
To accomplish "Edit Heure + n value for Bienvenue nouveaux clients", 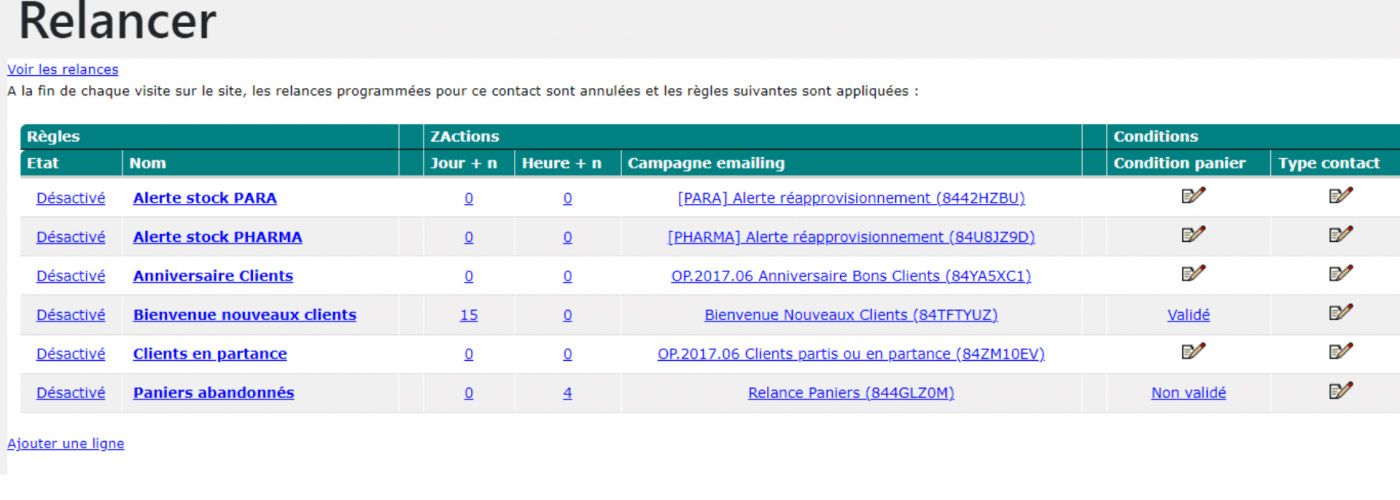I will (x=567, y=315).
